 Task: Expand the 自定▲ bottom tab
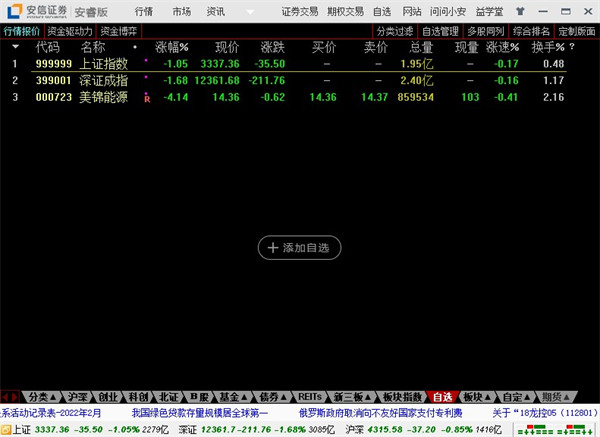click(x=517, y=397)
